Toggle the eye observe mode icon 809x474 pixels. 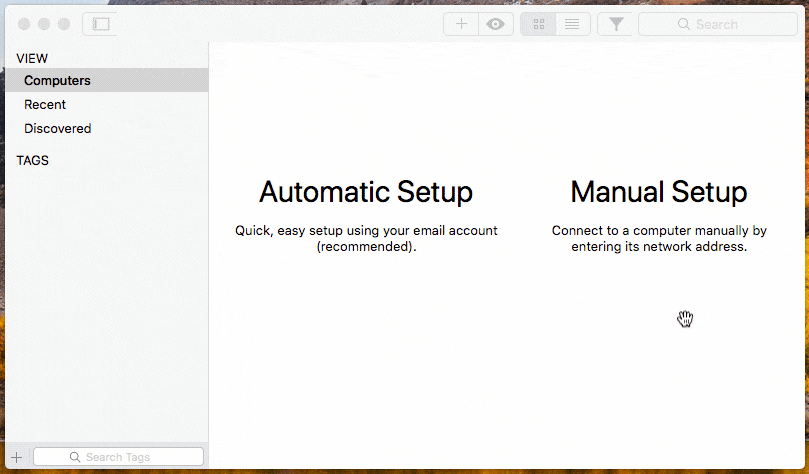(496, 24)
